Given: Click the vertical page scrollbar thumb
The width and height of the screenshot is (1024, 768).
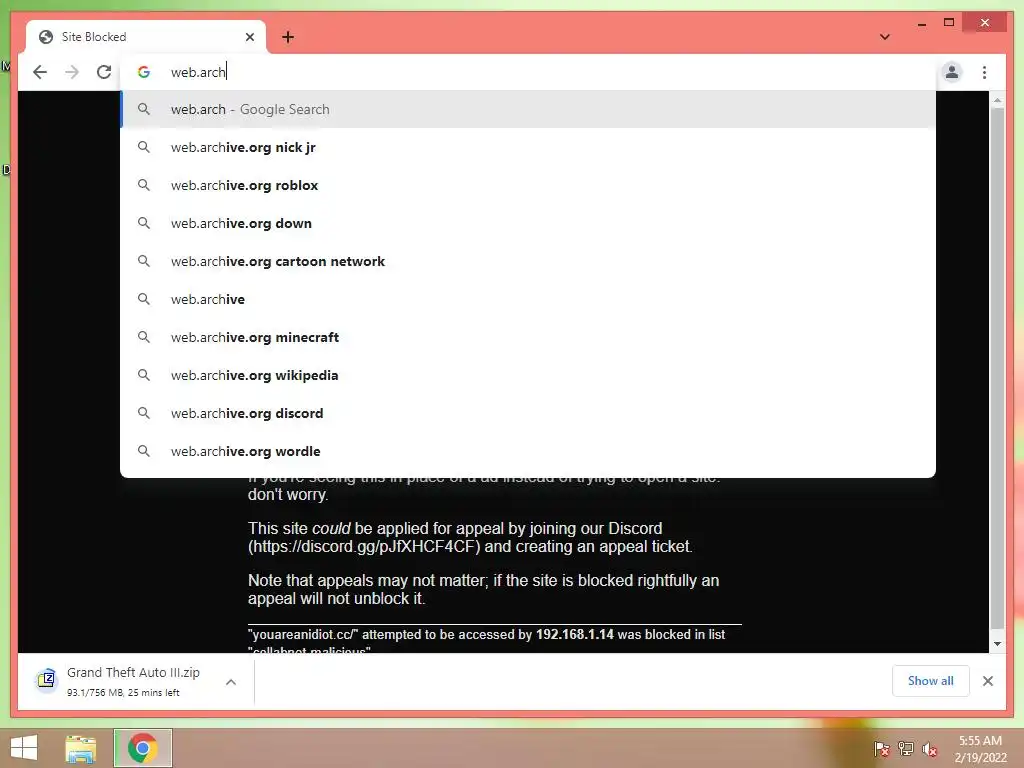Looking at the screenshot, I should pos(997,369).
